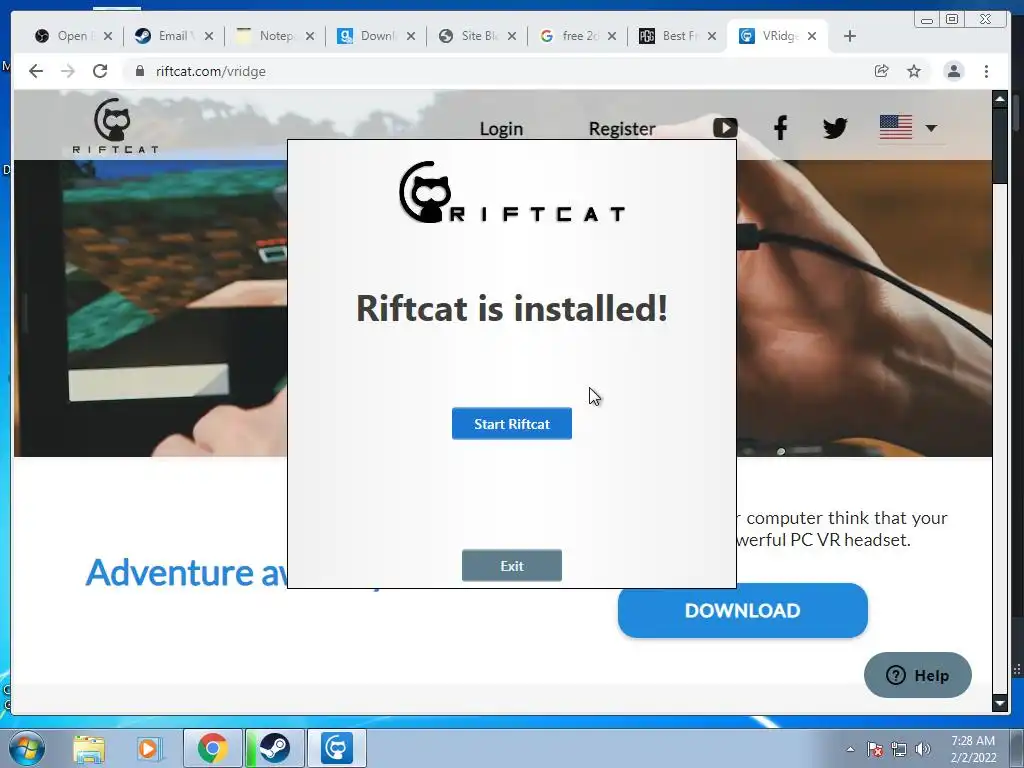Screen dimensions: 1024x768
Task: Open the Help chat widget
Action: pyautogui.click(x=918, y=675)
